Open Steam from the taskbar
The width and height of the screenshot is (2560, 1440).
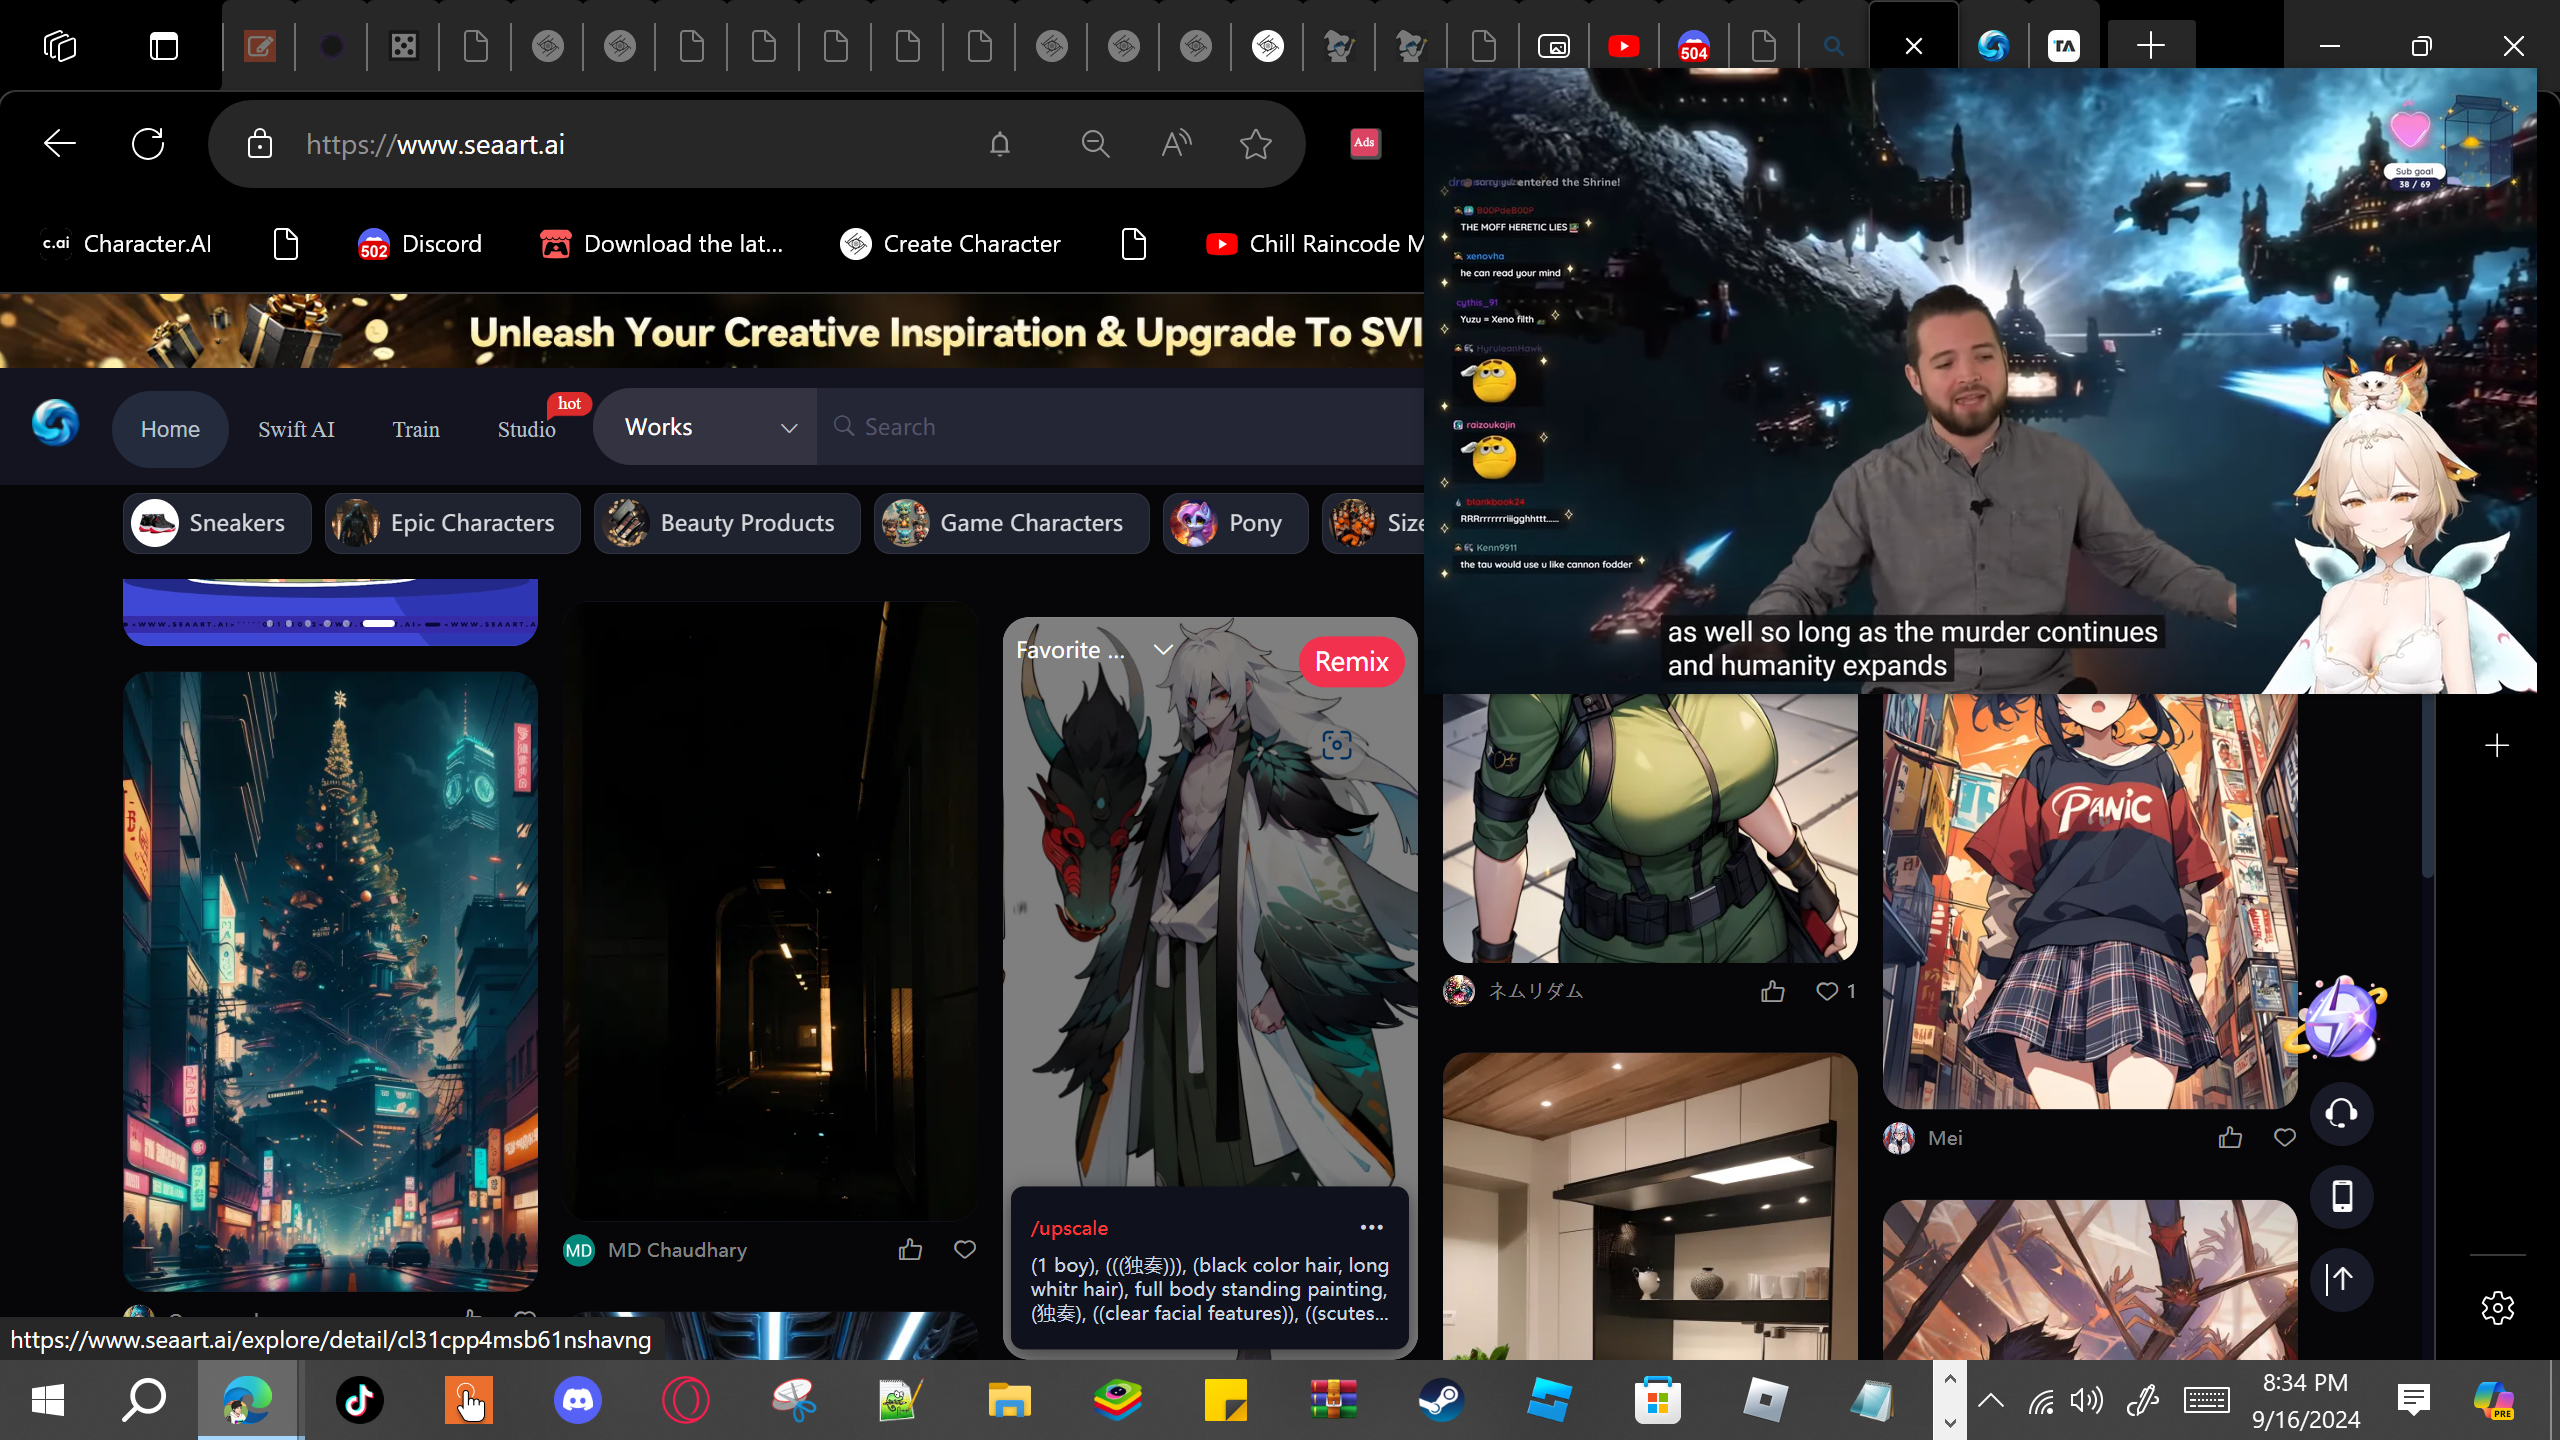(1442, 1400)
